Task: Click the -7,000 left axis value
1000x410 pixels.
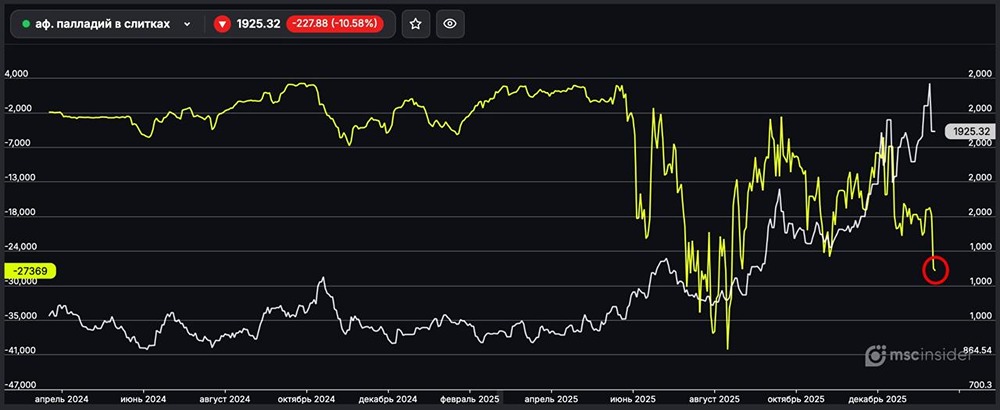Action: (x=17, y=143)
